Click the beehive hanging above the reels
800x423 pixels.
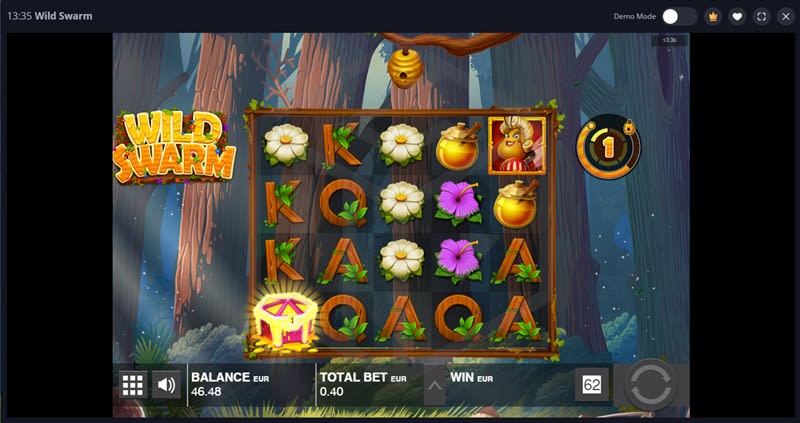click(x=405, y=68)
